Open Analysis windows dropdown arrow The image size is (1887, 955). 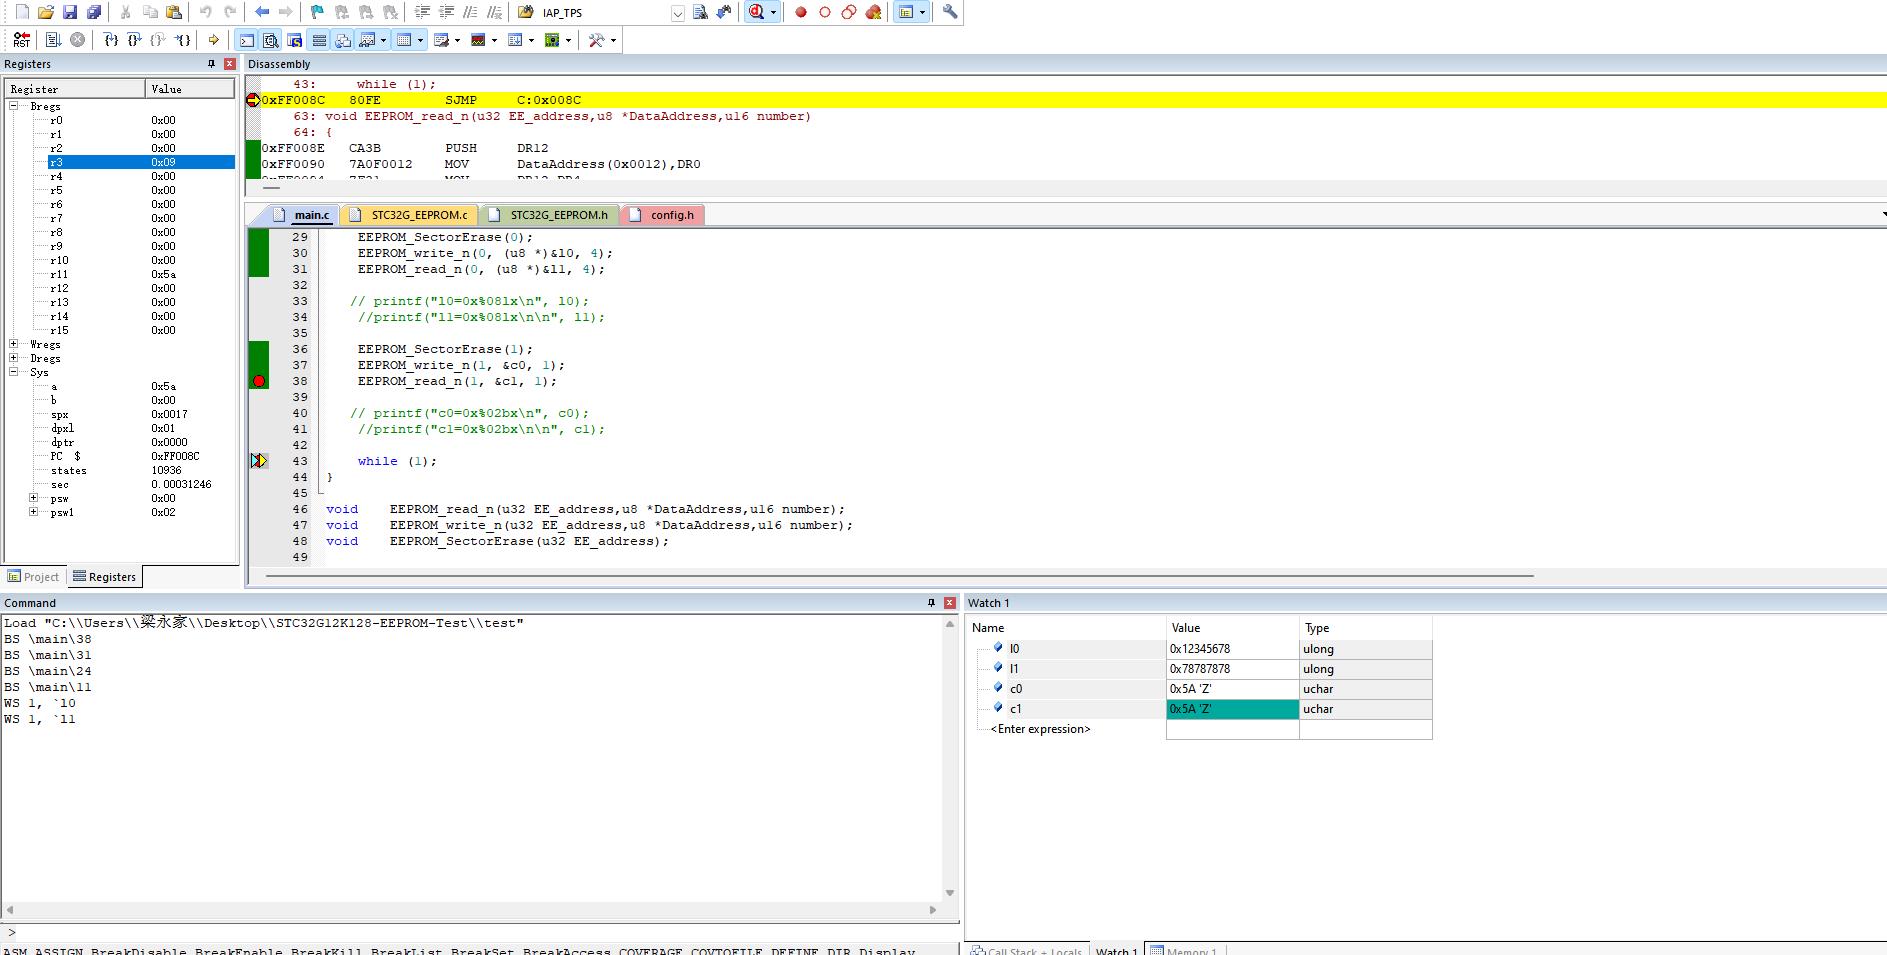pos(494,40)
